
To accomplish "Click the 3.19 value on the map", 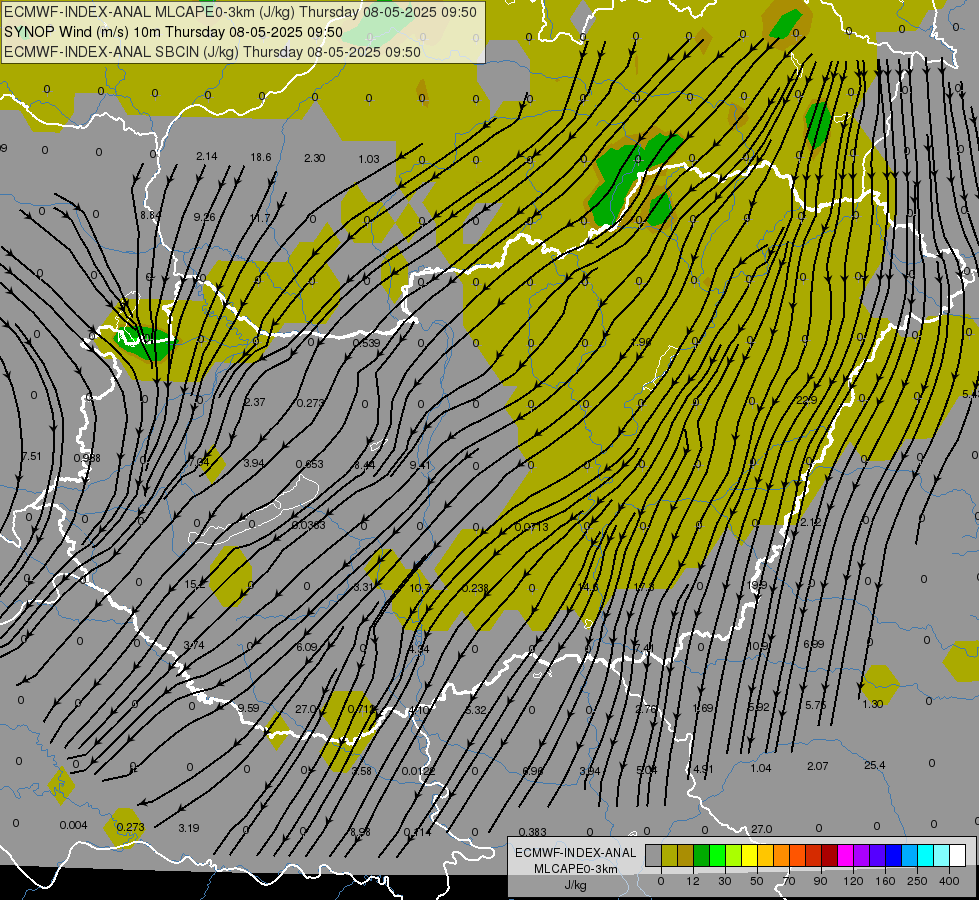I will [189, 828].
